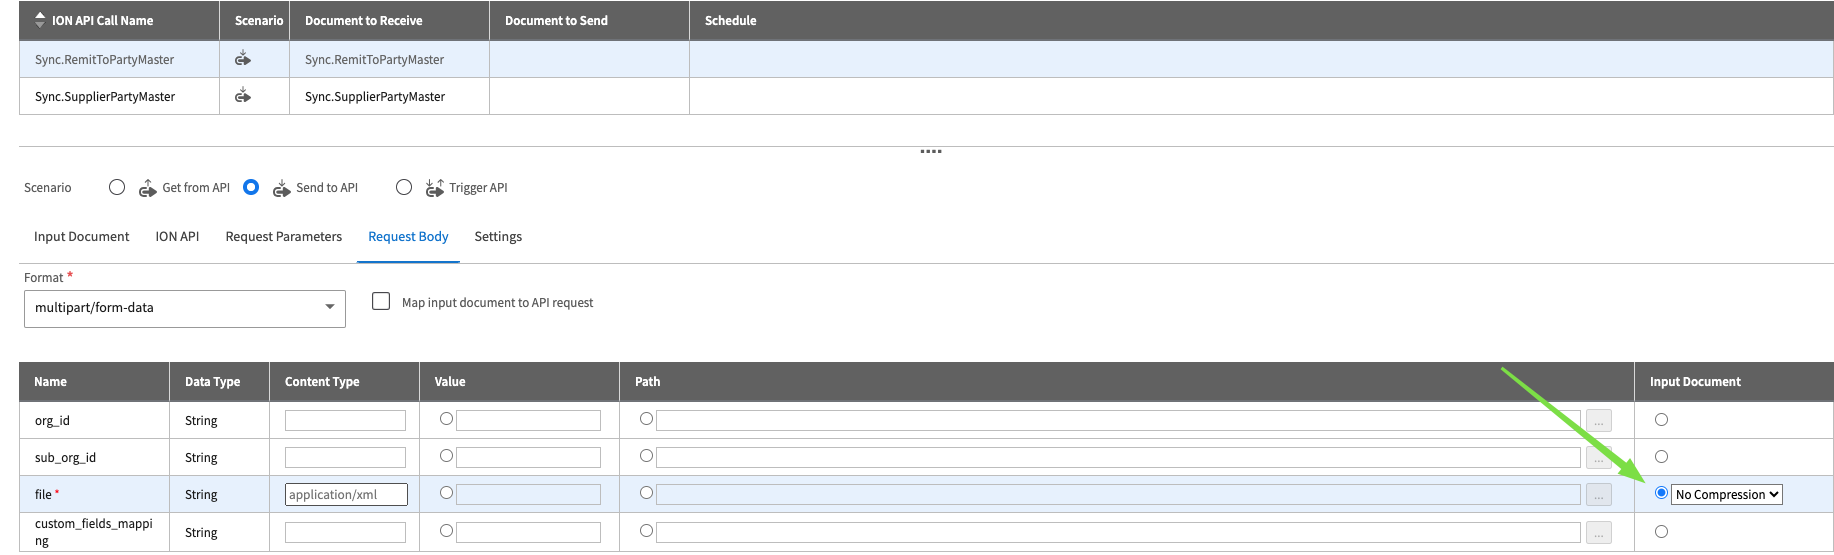Click the Input Document tab
This screenshot has height=555, width=1834.
click(81, 237)
